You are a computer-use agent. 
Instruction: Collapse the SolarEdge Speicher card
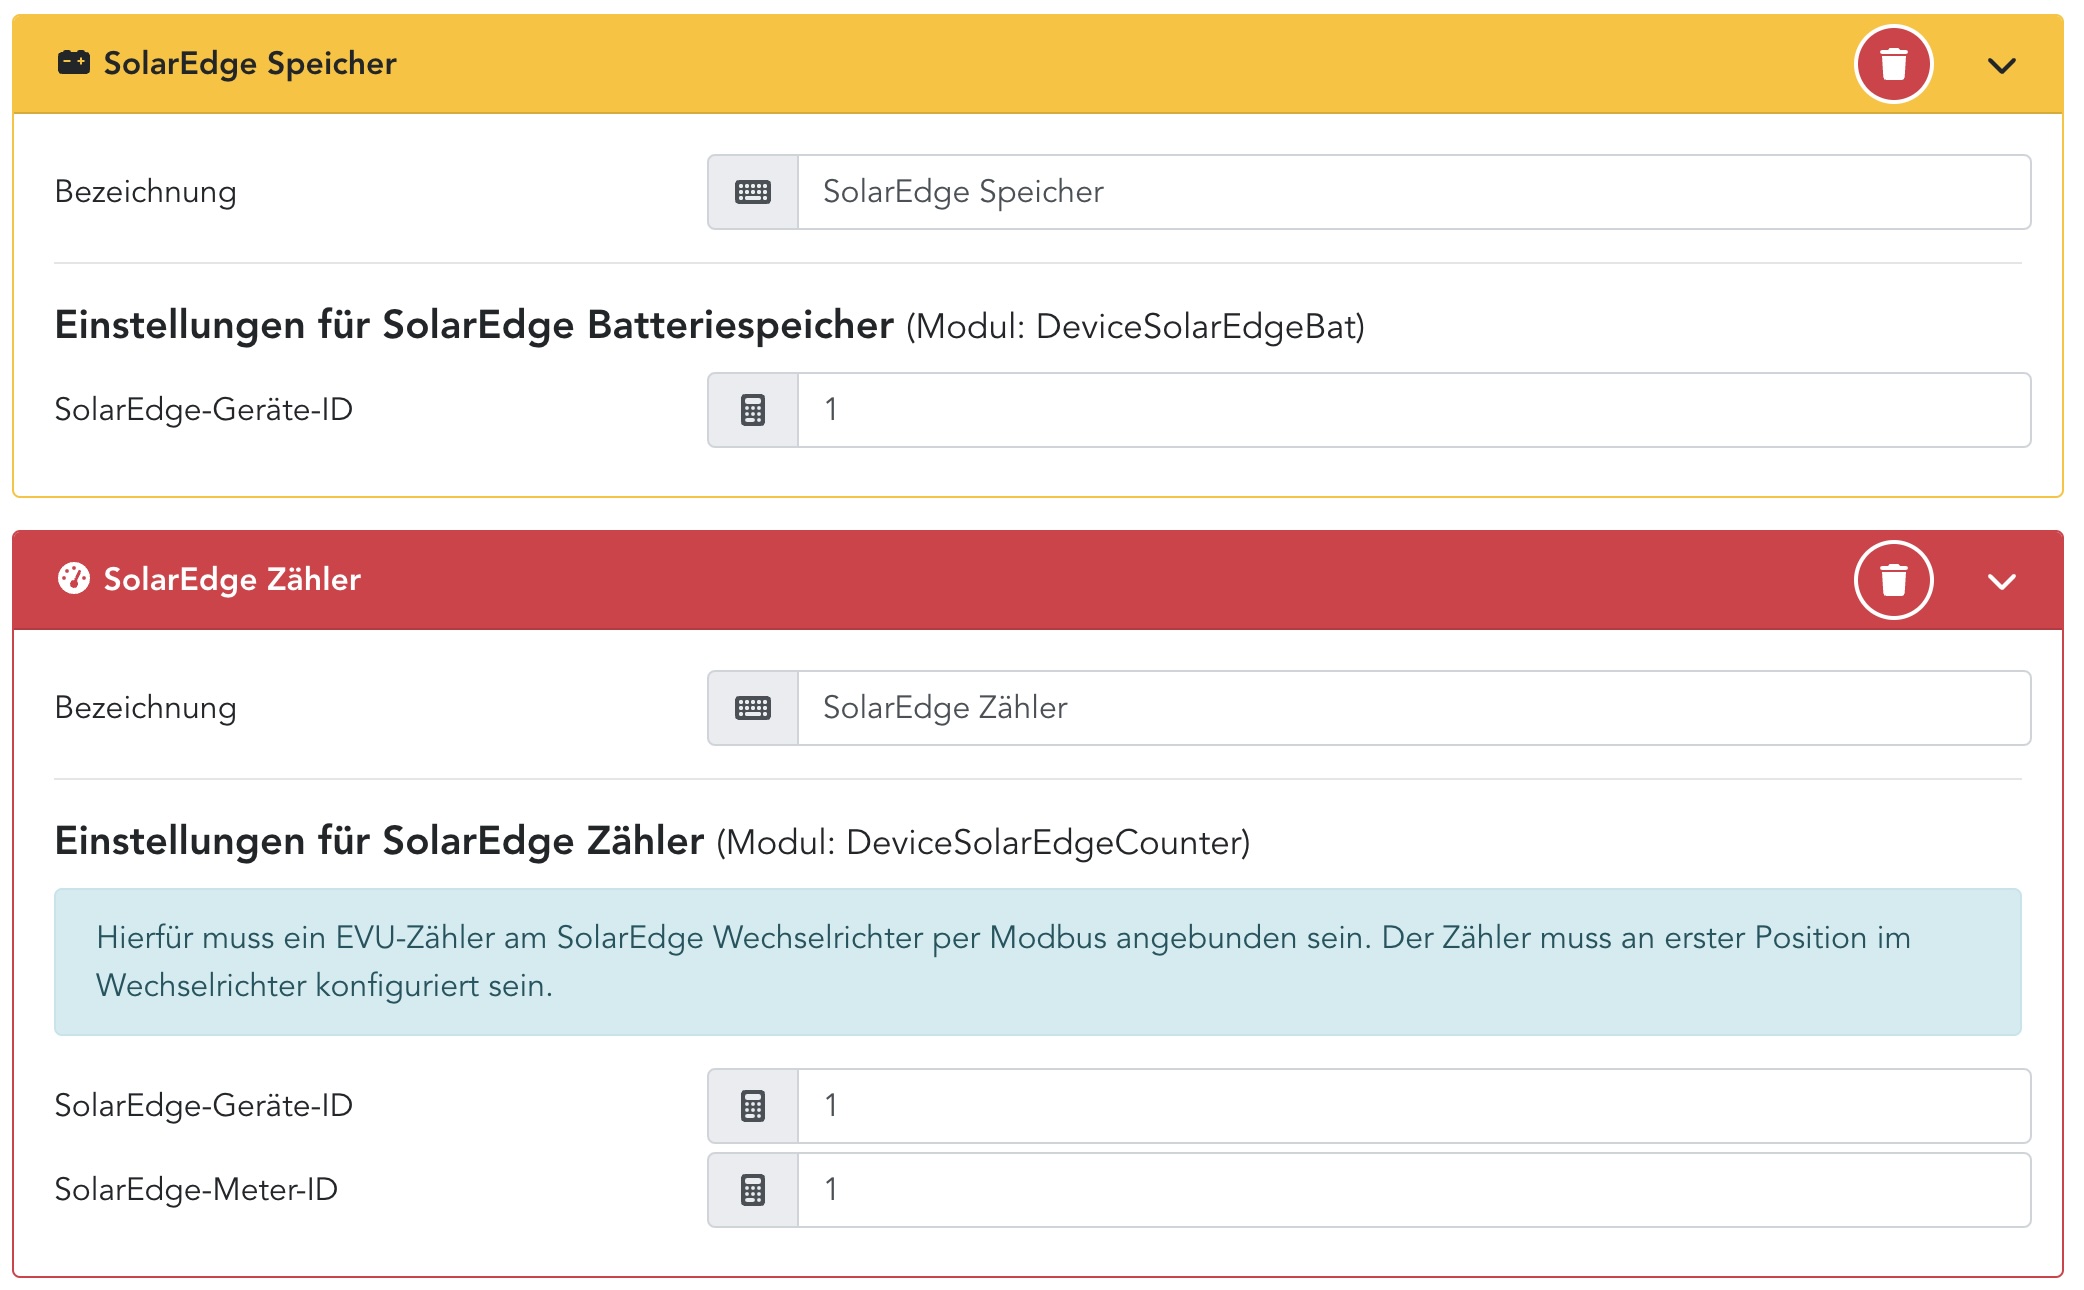click(2001, 66)
